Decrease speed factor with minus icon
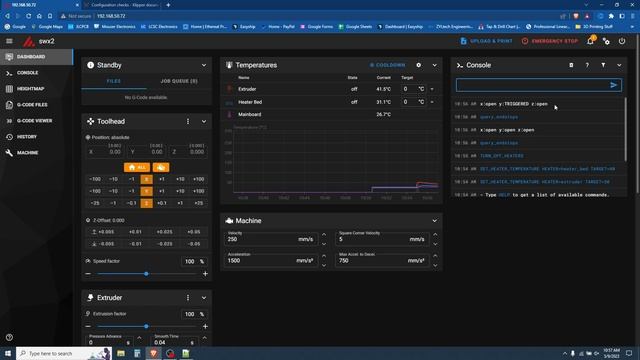This screenshot has width=640, height=360. coord(88,274)
